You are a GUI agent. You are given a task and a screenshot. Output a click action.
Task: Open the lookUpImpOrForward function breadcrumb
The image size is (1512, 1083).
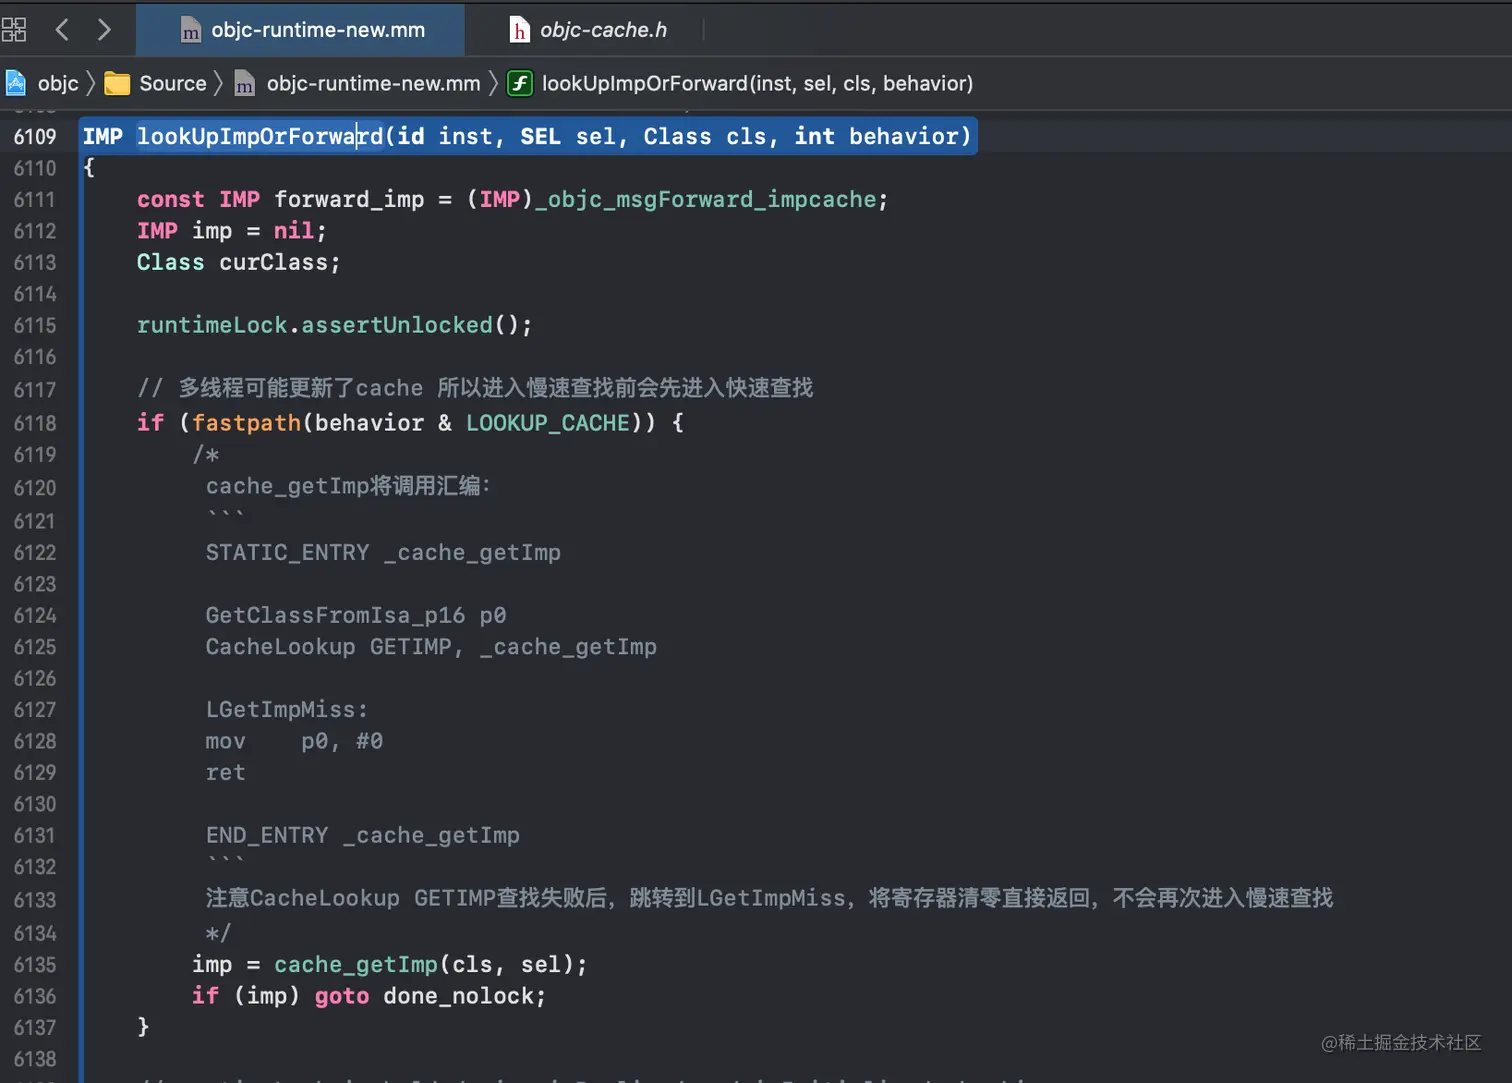[757, 83]
